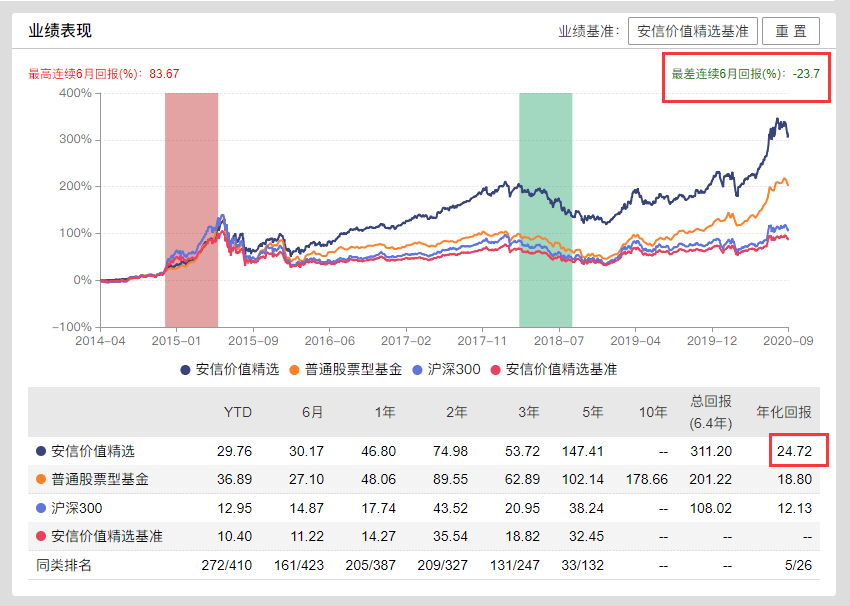
Task: Click the 最高连续6月回报(%): 83.67 label
Action: (104, 74)
